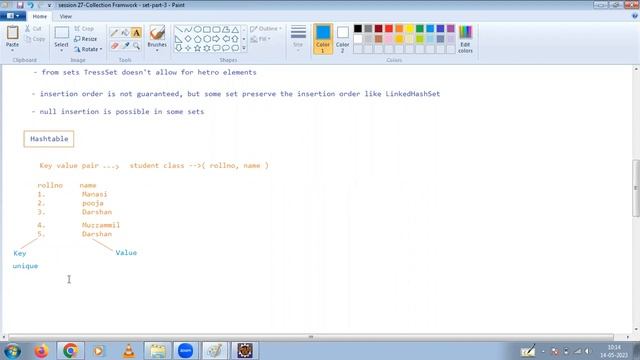Select the Eraser tool
The image size is (640, 360).
(x=114, y=46)
